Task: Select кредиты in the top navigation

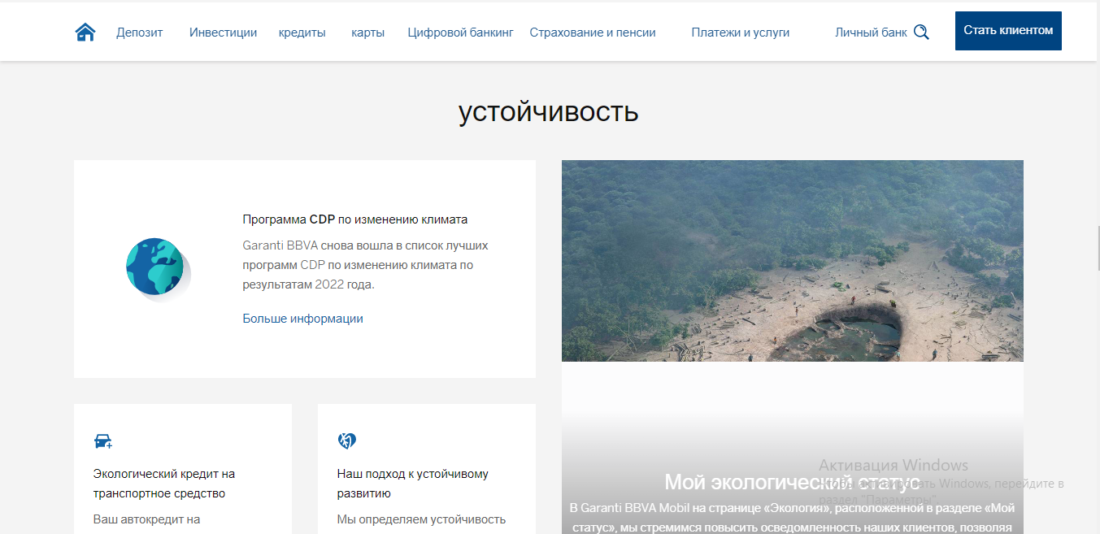Action: (x=302, y=32)
